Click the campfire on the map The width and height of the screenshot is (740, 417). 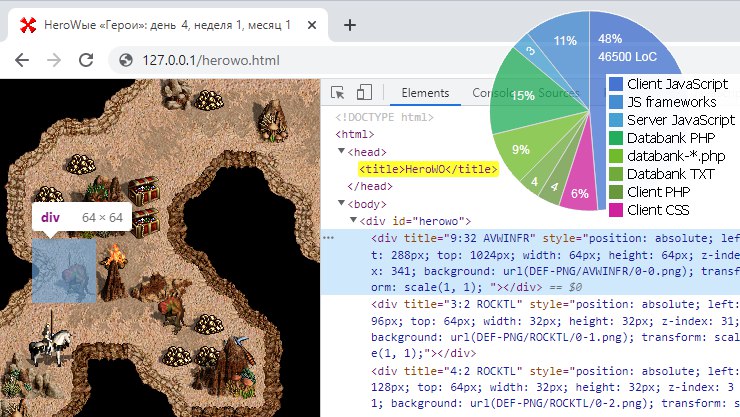(x=114, y=274)
